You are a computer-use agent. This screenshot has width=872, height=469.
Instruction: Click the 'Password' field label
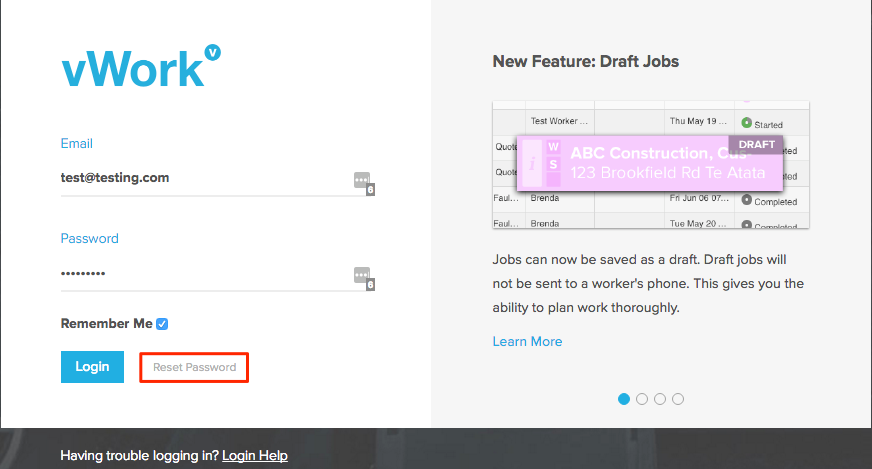coord(90,239)
